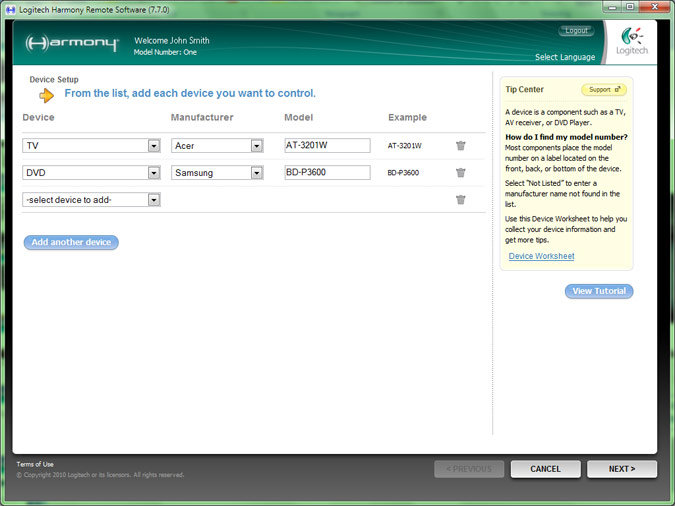Viewport: 675px width, 506px height.
Task: Click trash icon on empty device row
Action: point(460,199)
